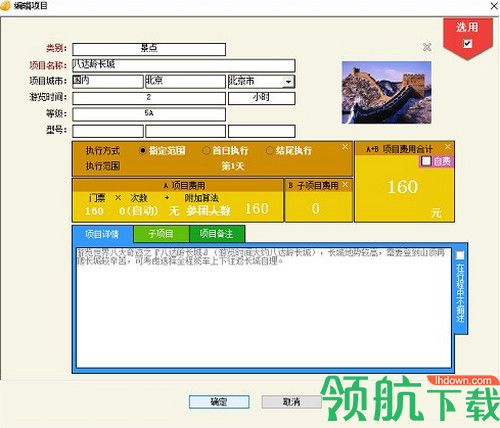The image size is (500, 428).
Task: Select 指定范围 radio option
Action: (x=143, y=151)
